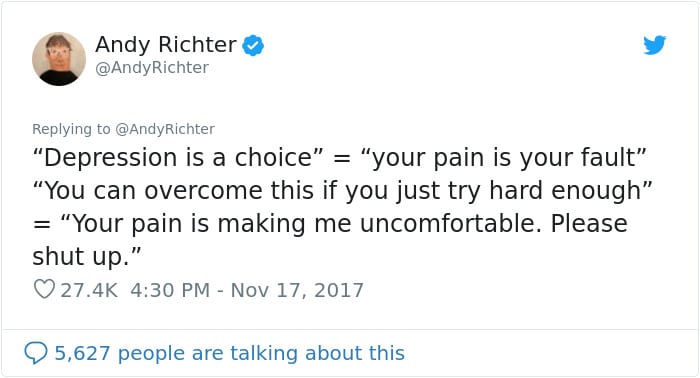This screenshot has height=378, width=700.
Task: Click the "Nov 17, 2017" date text
Action: [x=297, y=290]
